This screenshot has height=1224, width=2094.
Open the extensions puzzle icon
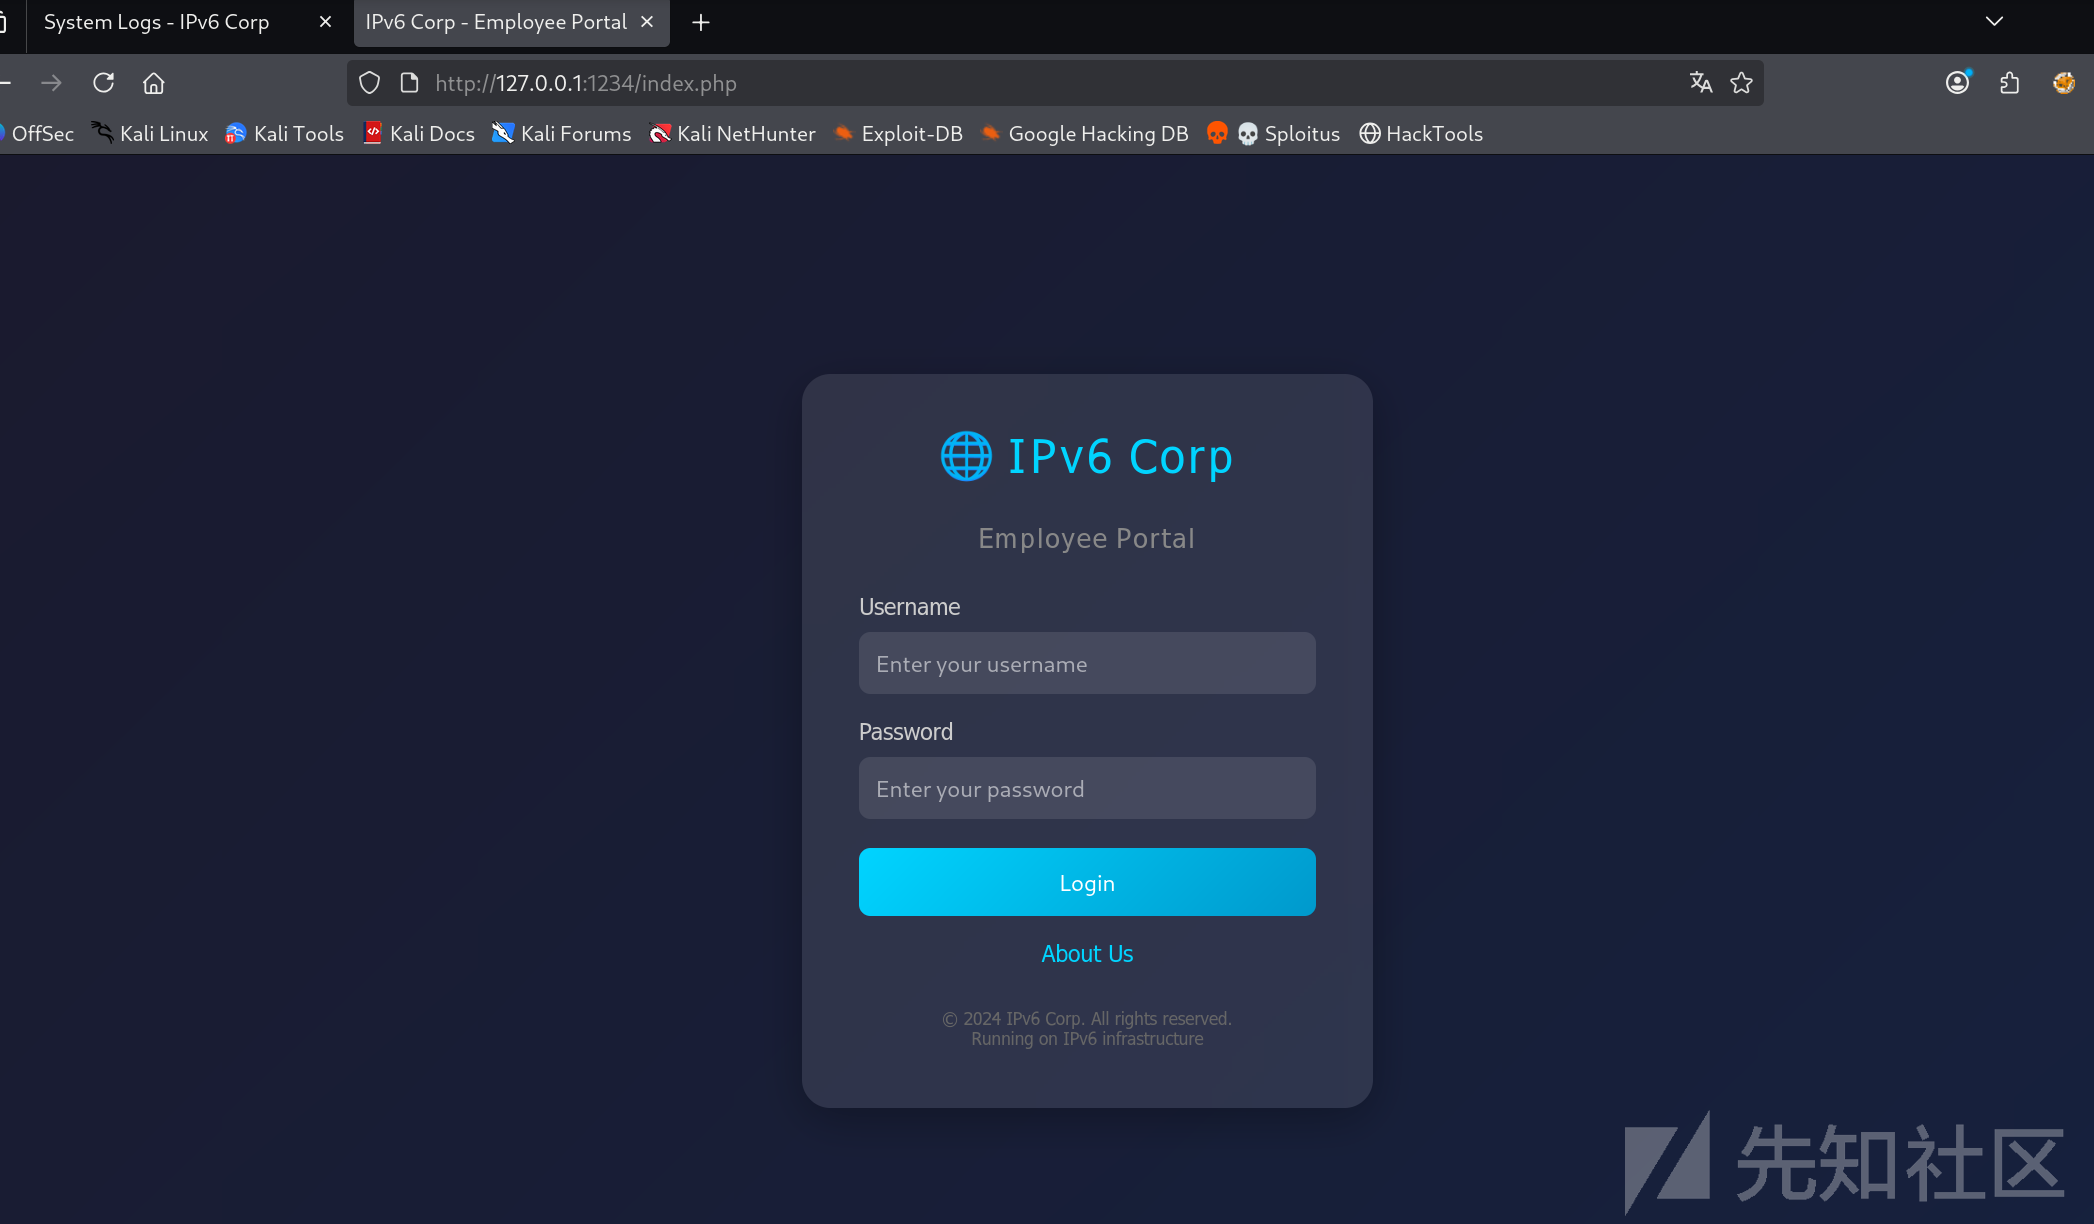(2010, 83)
